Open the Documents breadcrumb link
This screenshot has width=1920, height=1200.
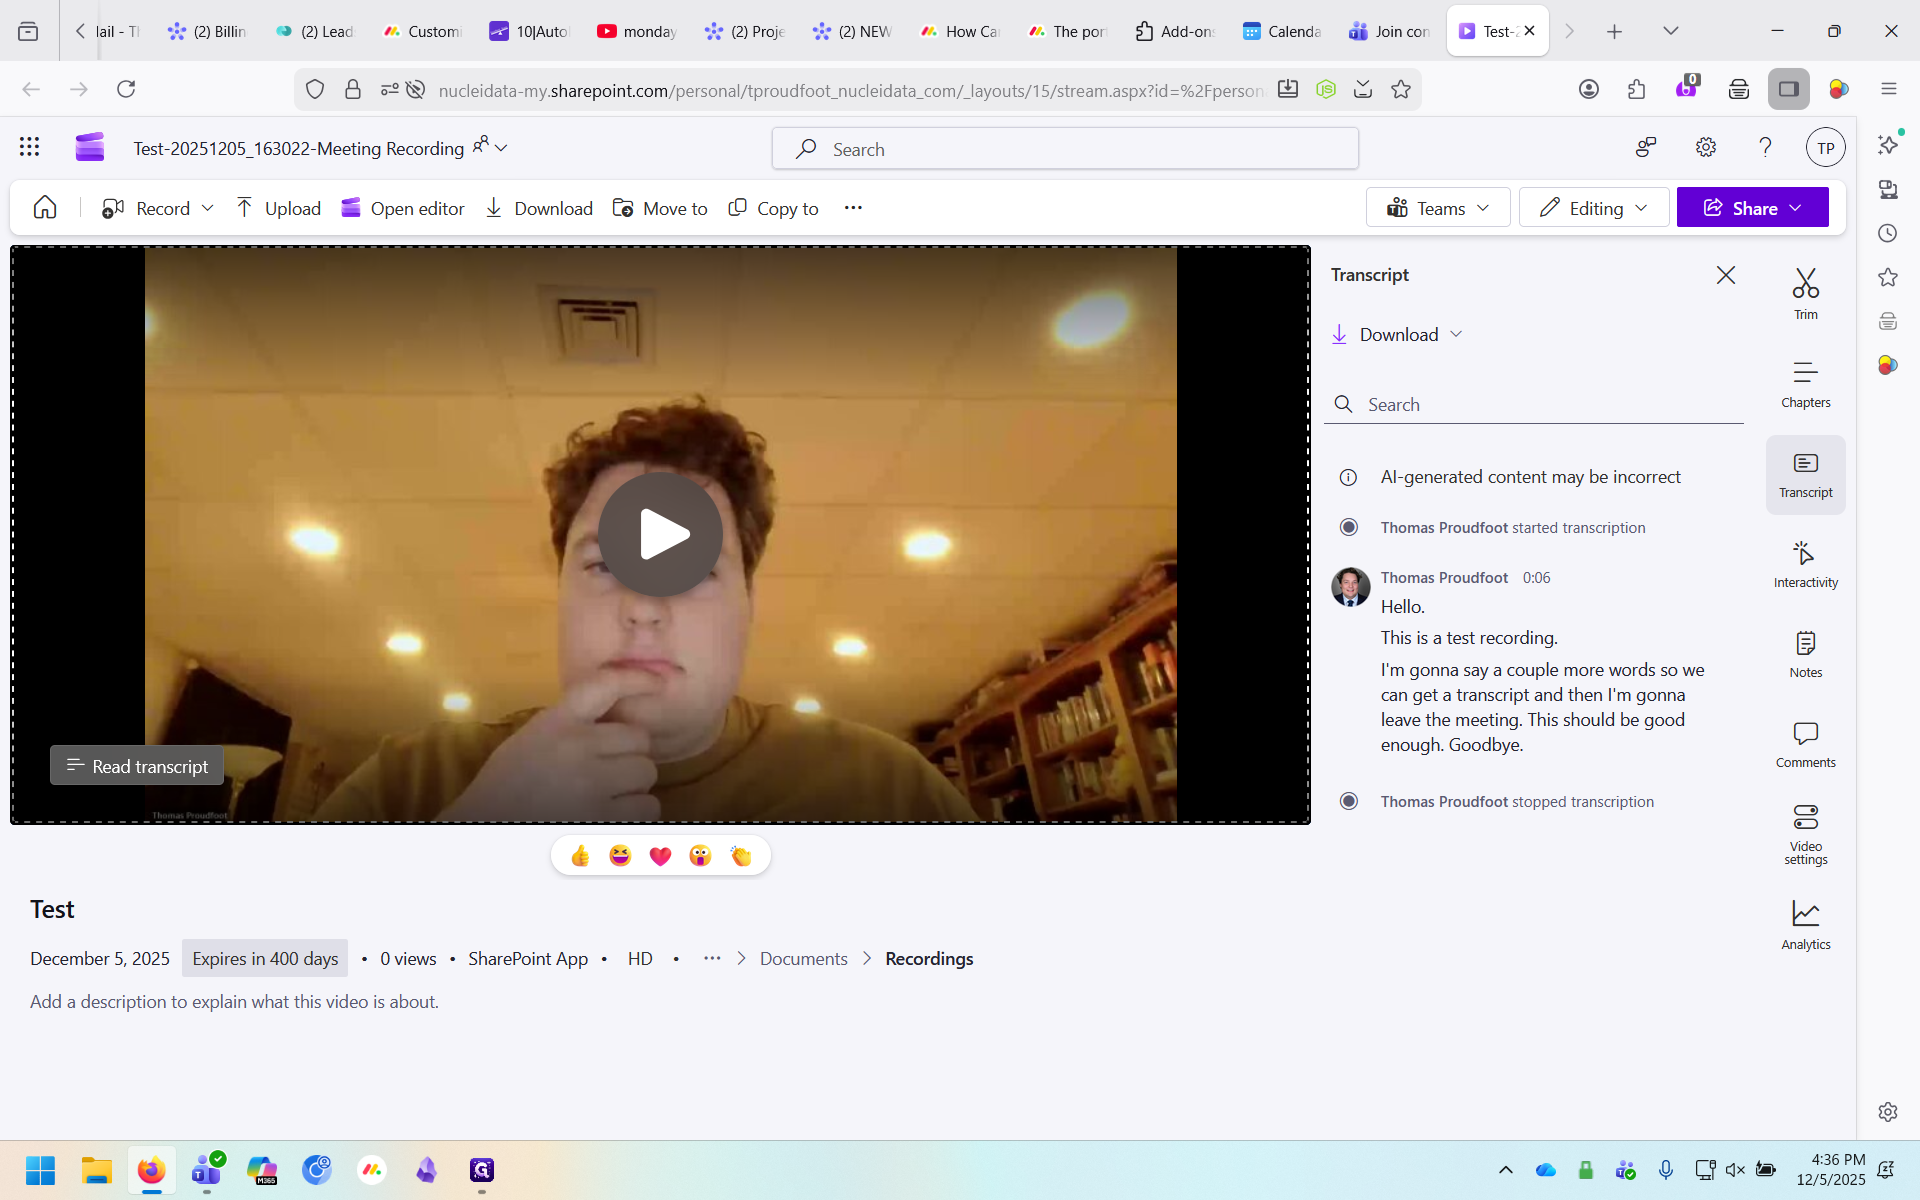pyautogui.click(x=803, y=958)
